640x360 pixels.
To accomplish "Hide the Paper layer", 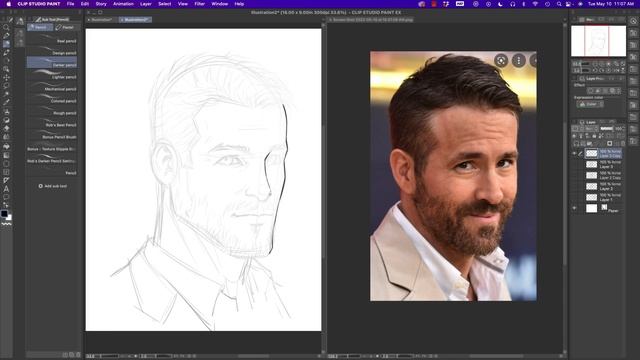I will [574, 208].
